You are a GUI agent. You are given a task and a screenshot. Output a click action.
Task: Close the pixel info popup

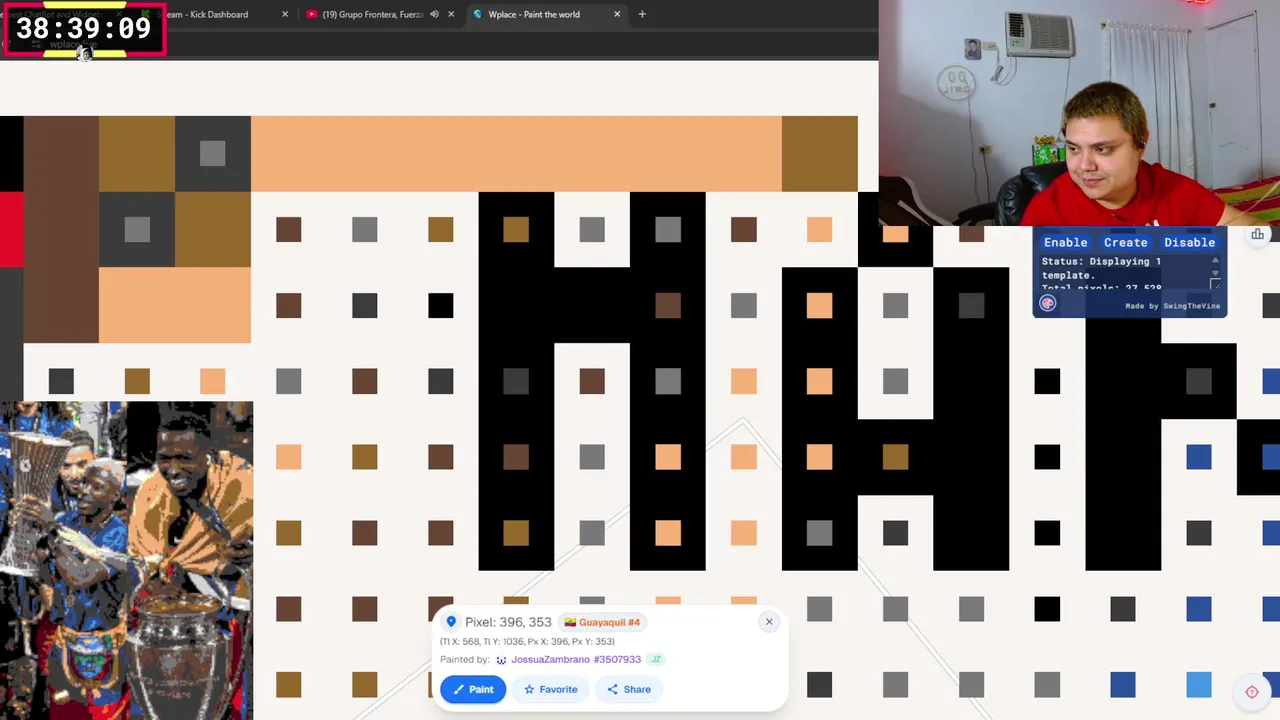[x=769, y=622]
